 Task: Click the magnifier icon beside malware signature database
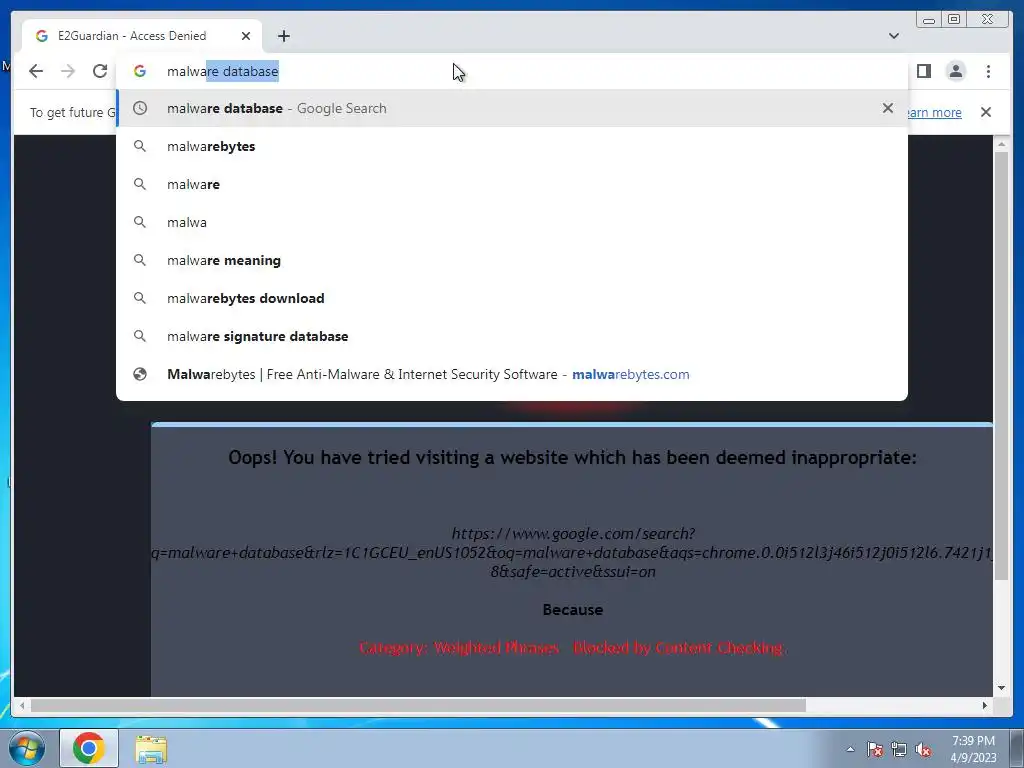coord(140,336)
